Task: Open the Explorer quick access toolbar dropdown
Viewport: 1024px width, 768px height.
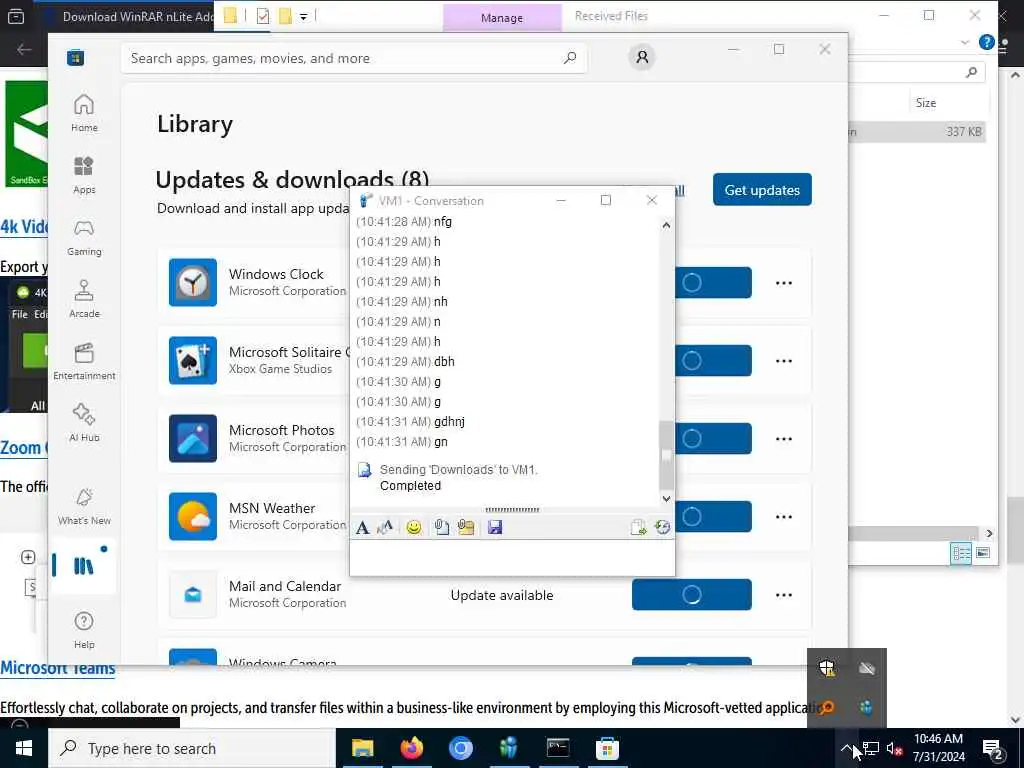Action: [x=304, y=16]
